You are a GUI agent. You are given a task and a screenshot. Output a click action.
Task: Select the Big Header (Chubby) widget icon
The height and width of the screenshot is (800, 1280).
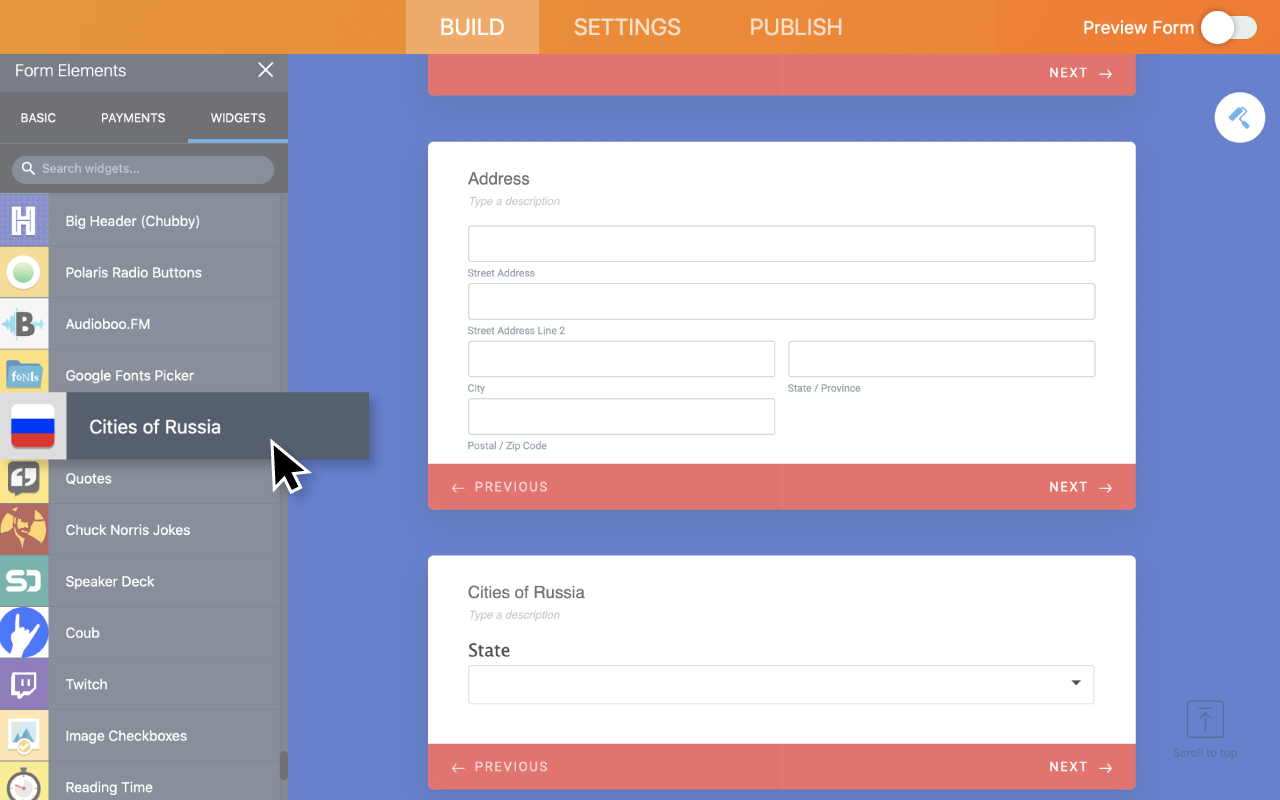[x=24, y=220]
